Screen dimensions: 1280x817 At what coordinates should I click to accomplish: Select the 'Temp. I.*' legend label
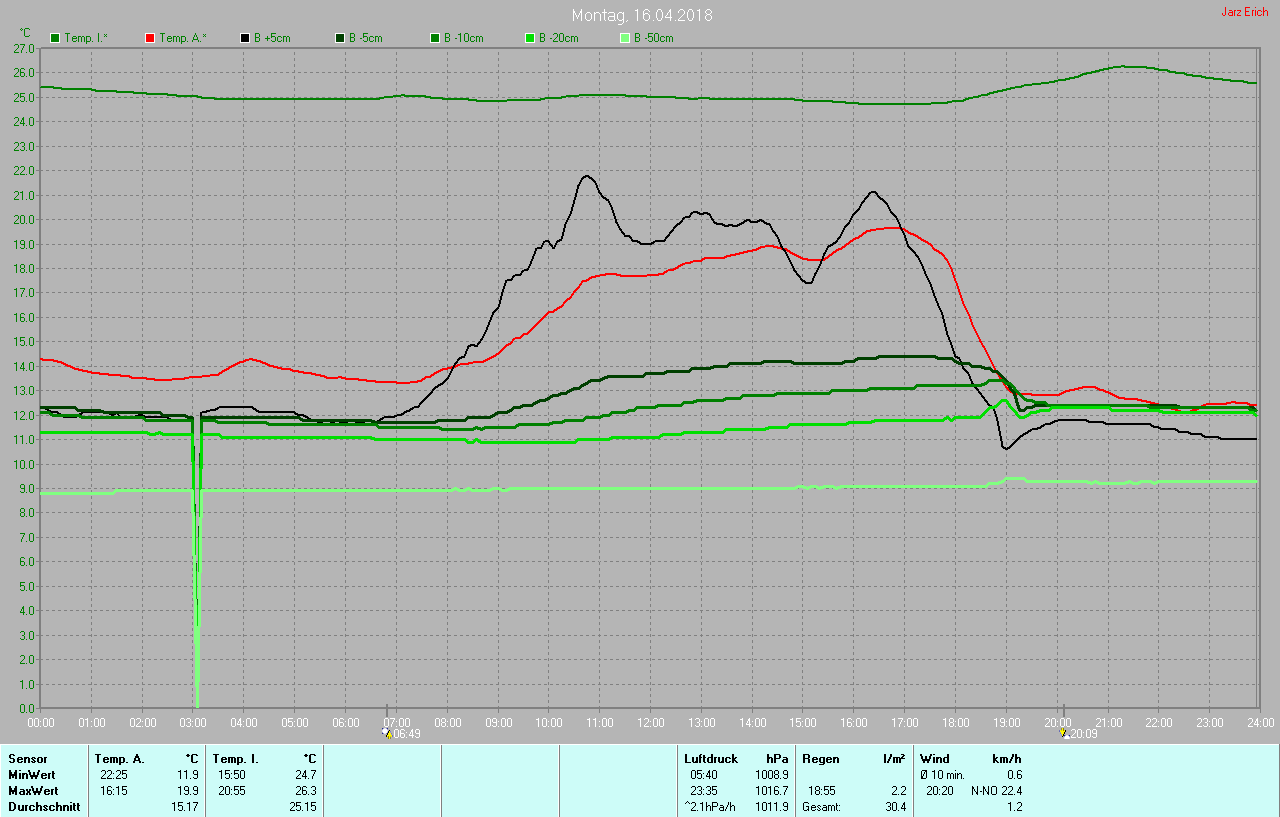click(87, 38)
